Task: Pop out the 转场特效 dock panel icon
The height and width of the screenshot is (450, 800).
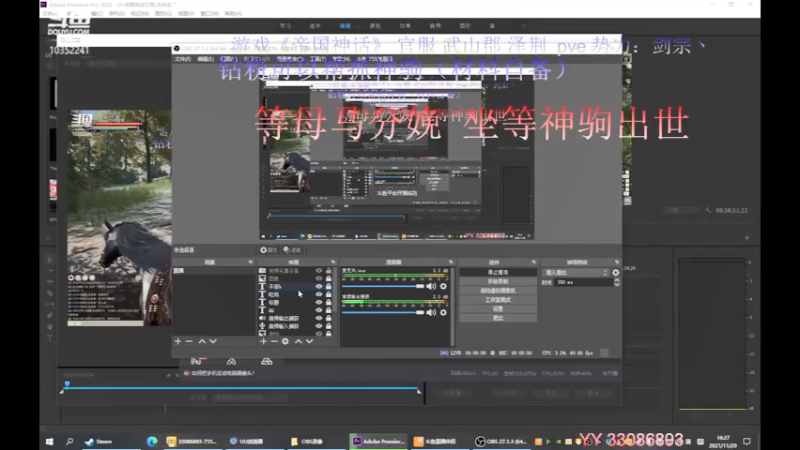Action: point(616,262)
